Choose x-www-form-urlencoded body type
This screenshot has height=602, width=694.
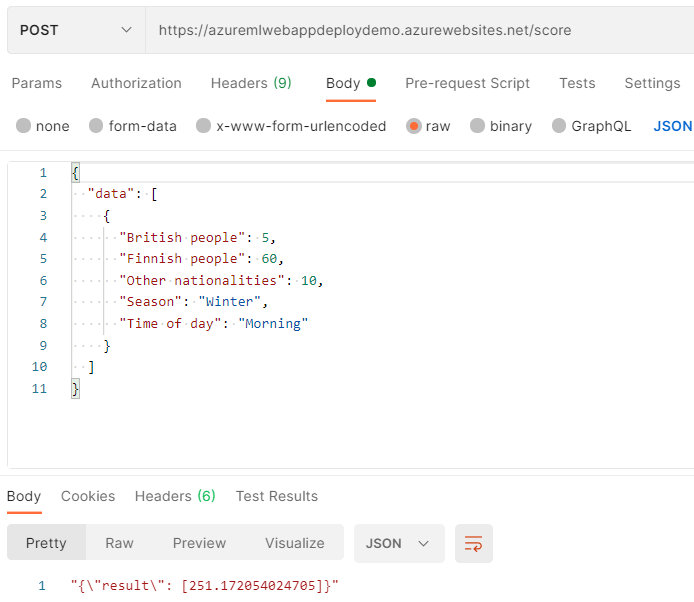click(x=204, y=126)
